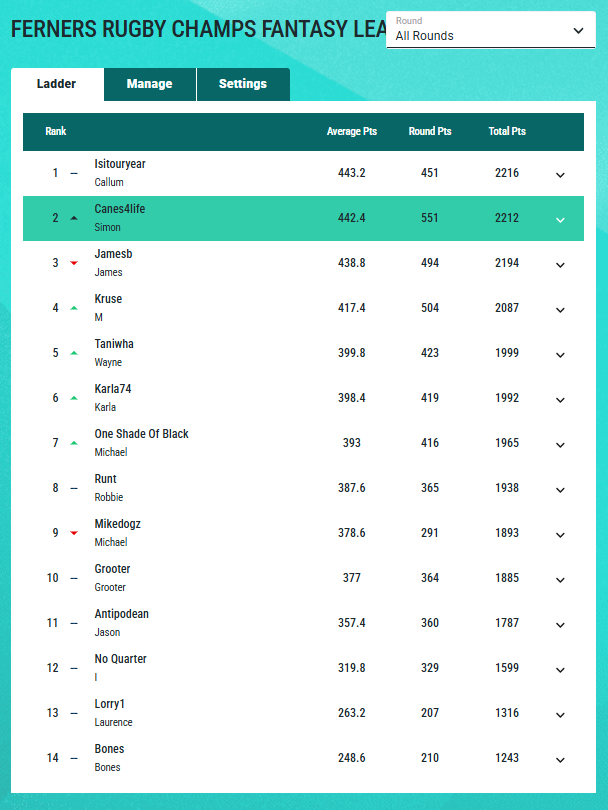The width and height of the screenshot is (608, 810).
Task: Expand the Runt team row
Action: coord(560,489)
